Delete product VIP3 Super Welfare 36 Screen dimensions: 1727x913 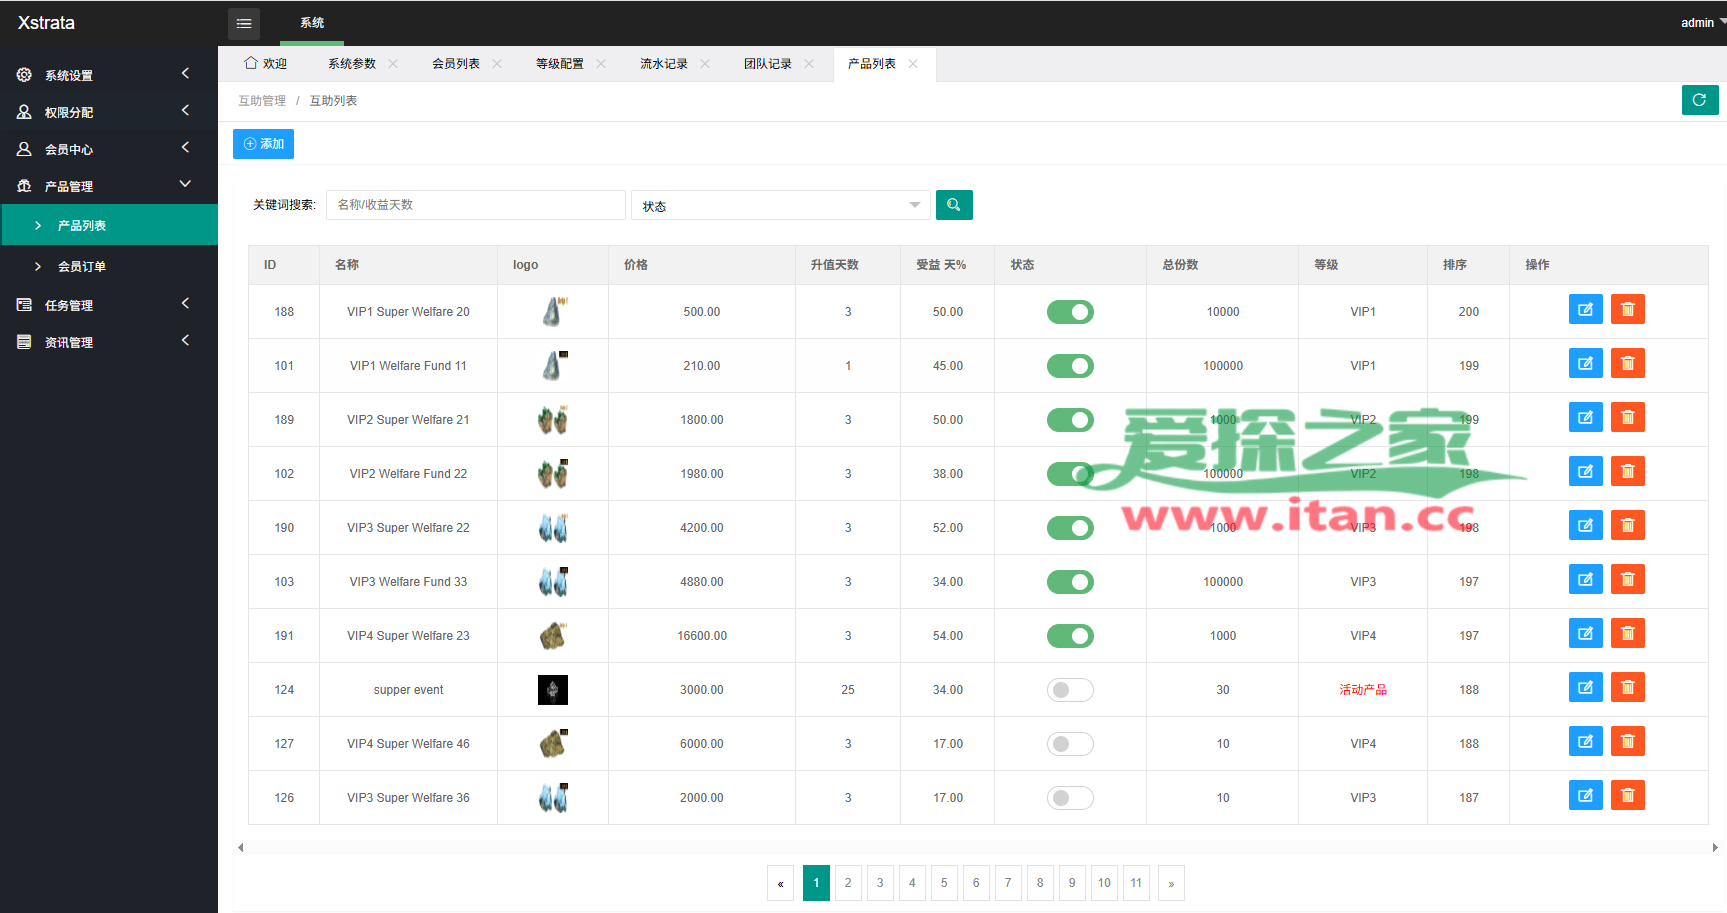(x=1627, y=796)
